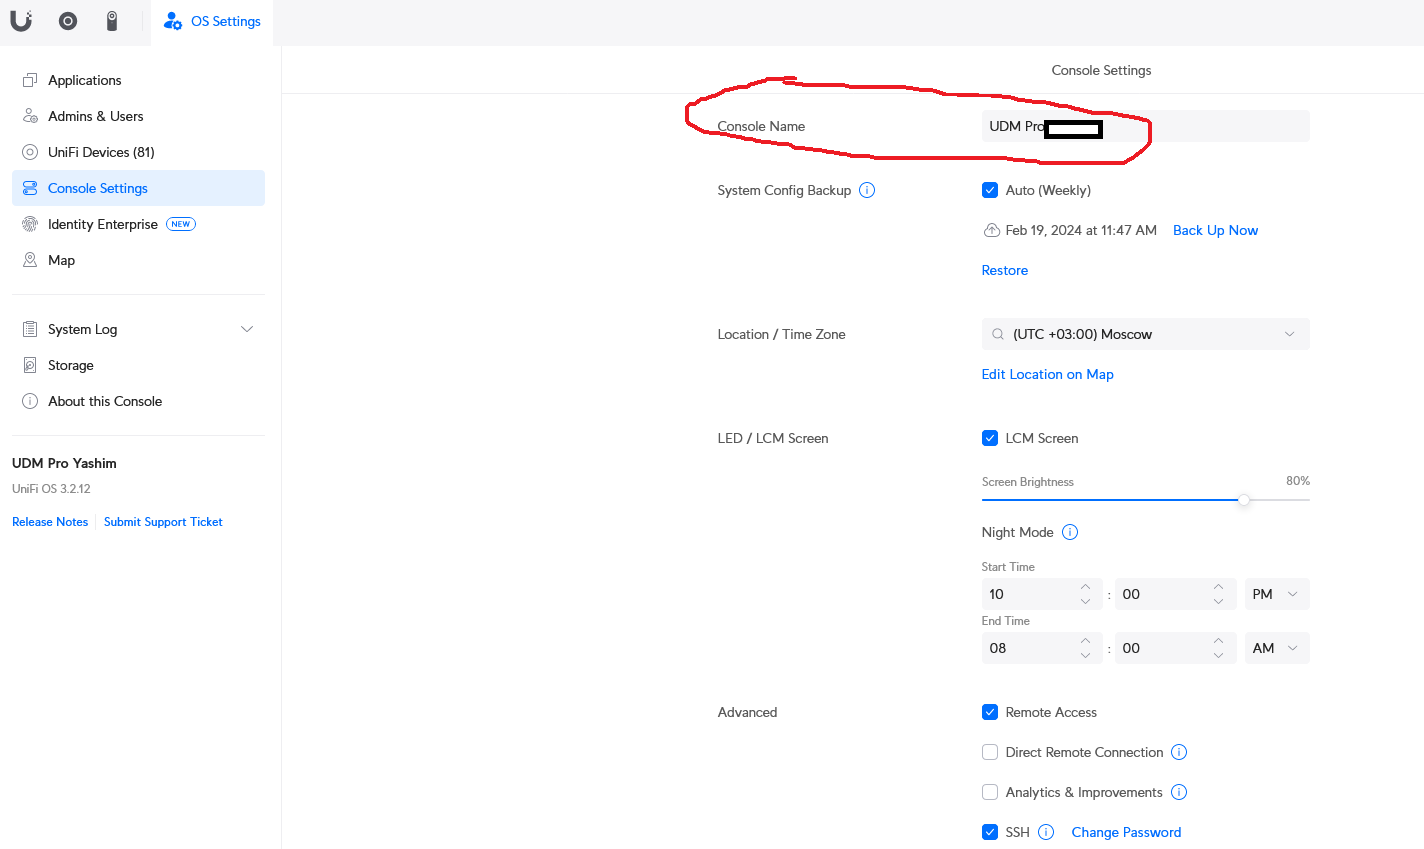Open the UniFi Protect camera icon
This screenshot has width=1424, height=849.
click(112, 20)
